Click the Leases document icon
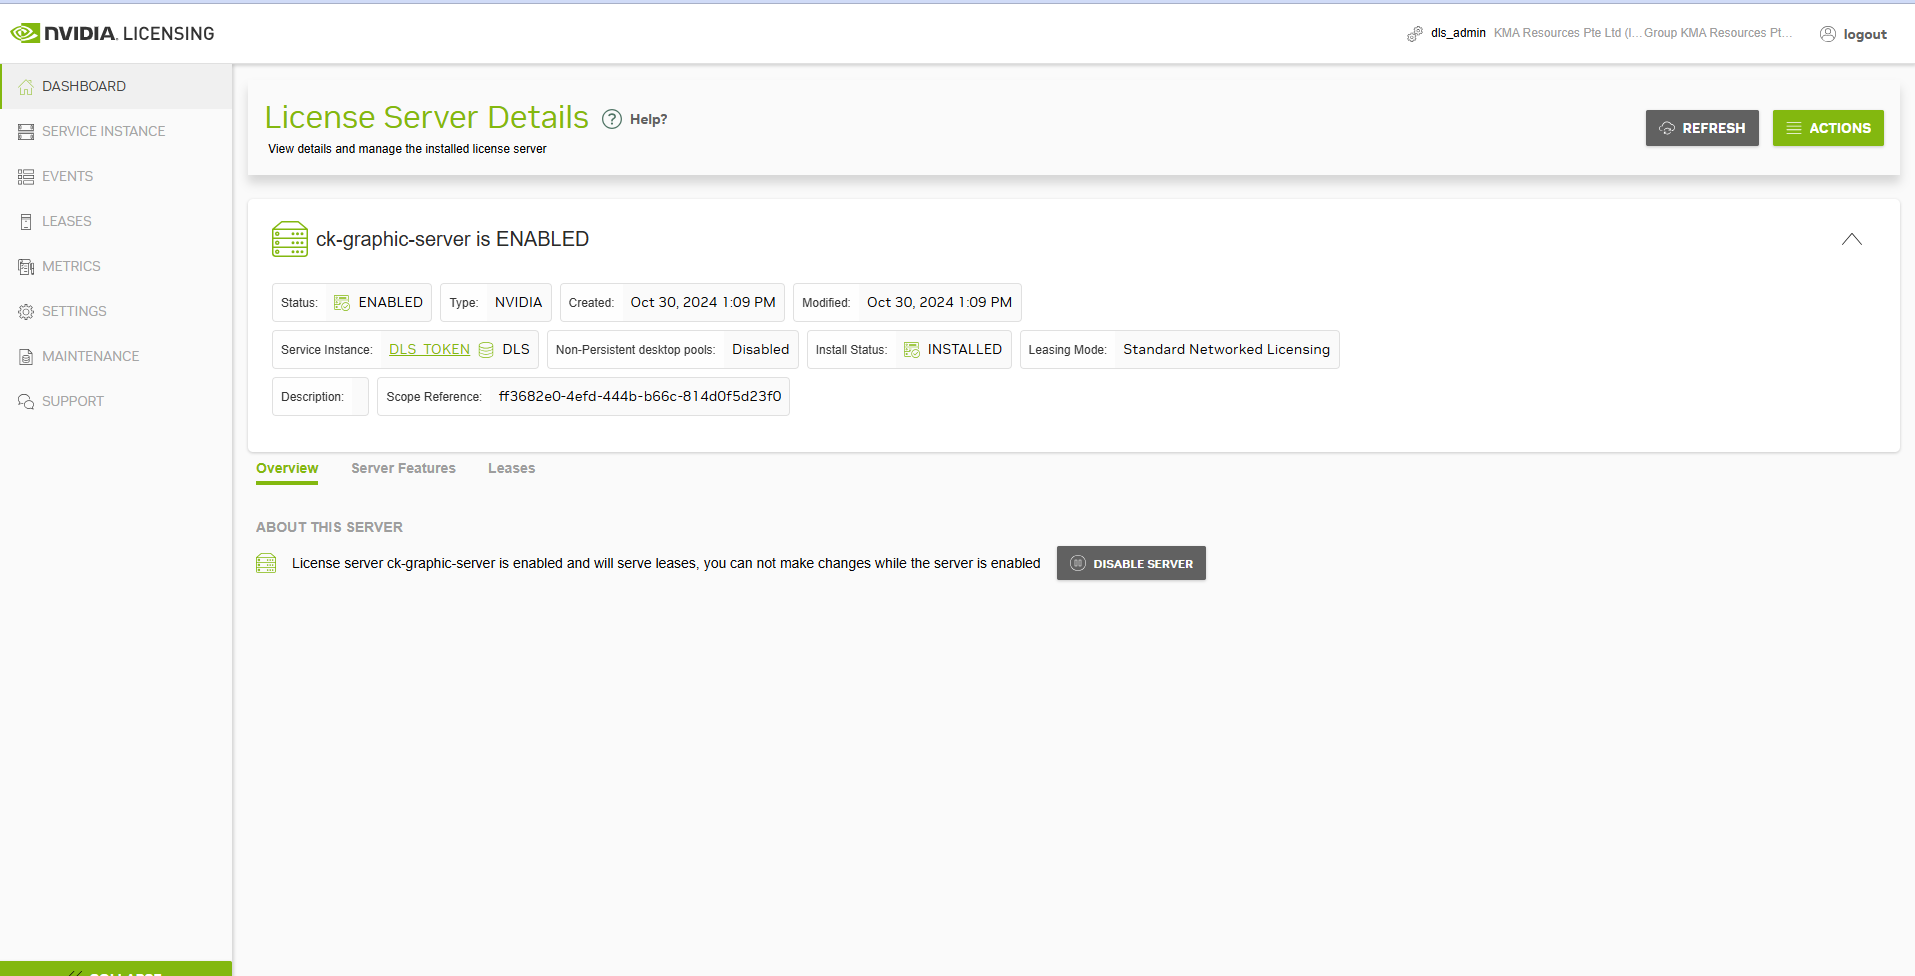 click(x=26, y=222)
